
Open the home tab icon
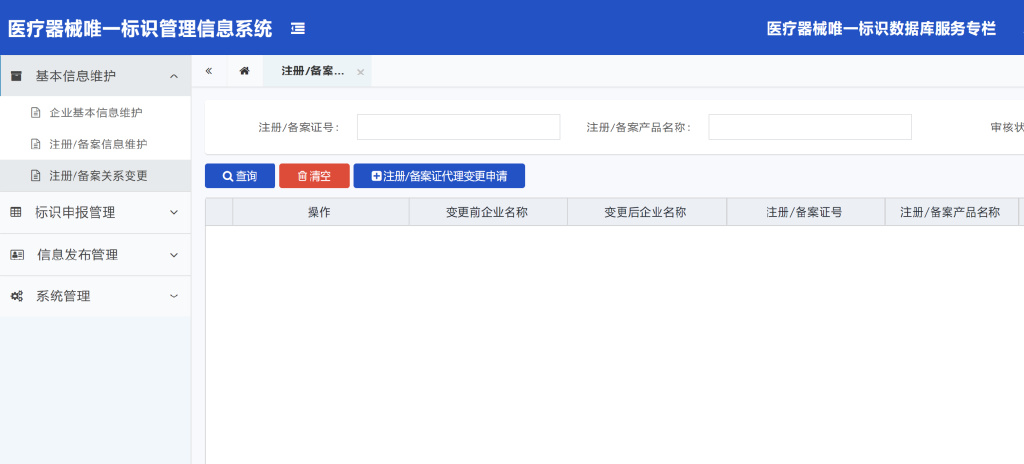[244, 71]
